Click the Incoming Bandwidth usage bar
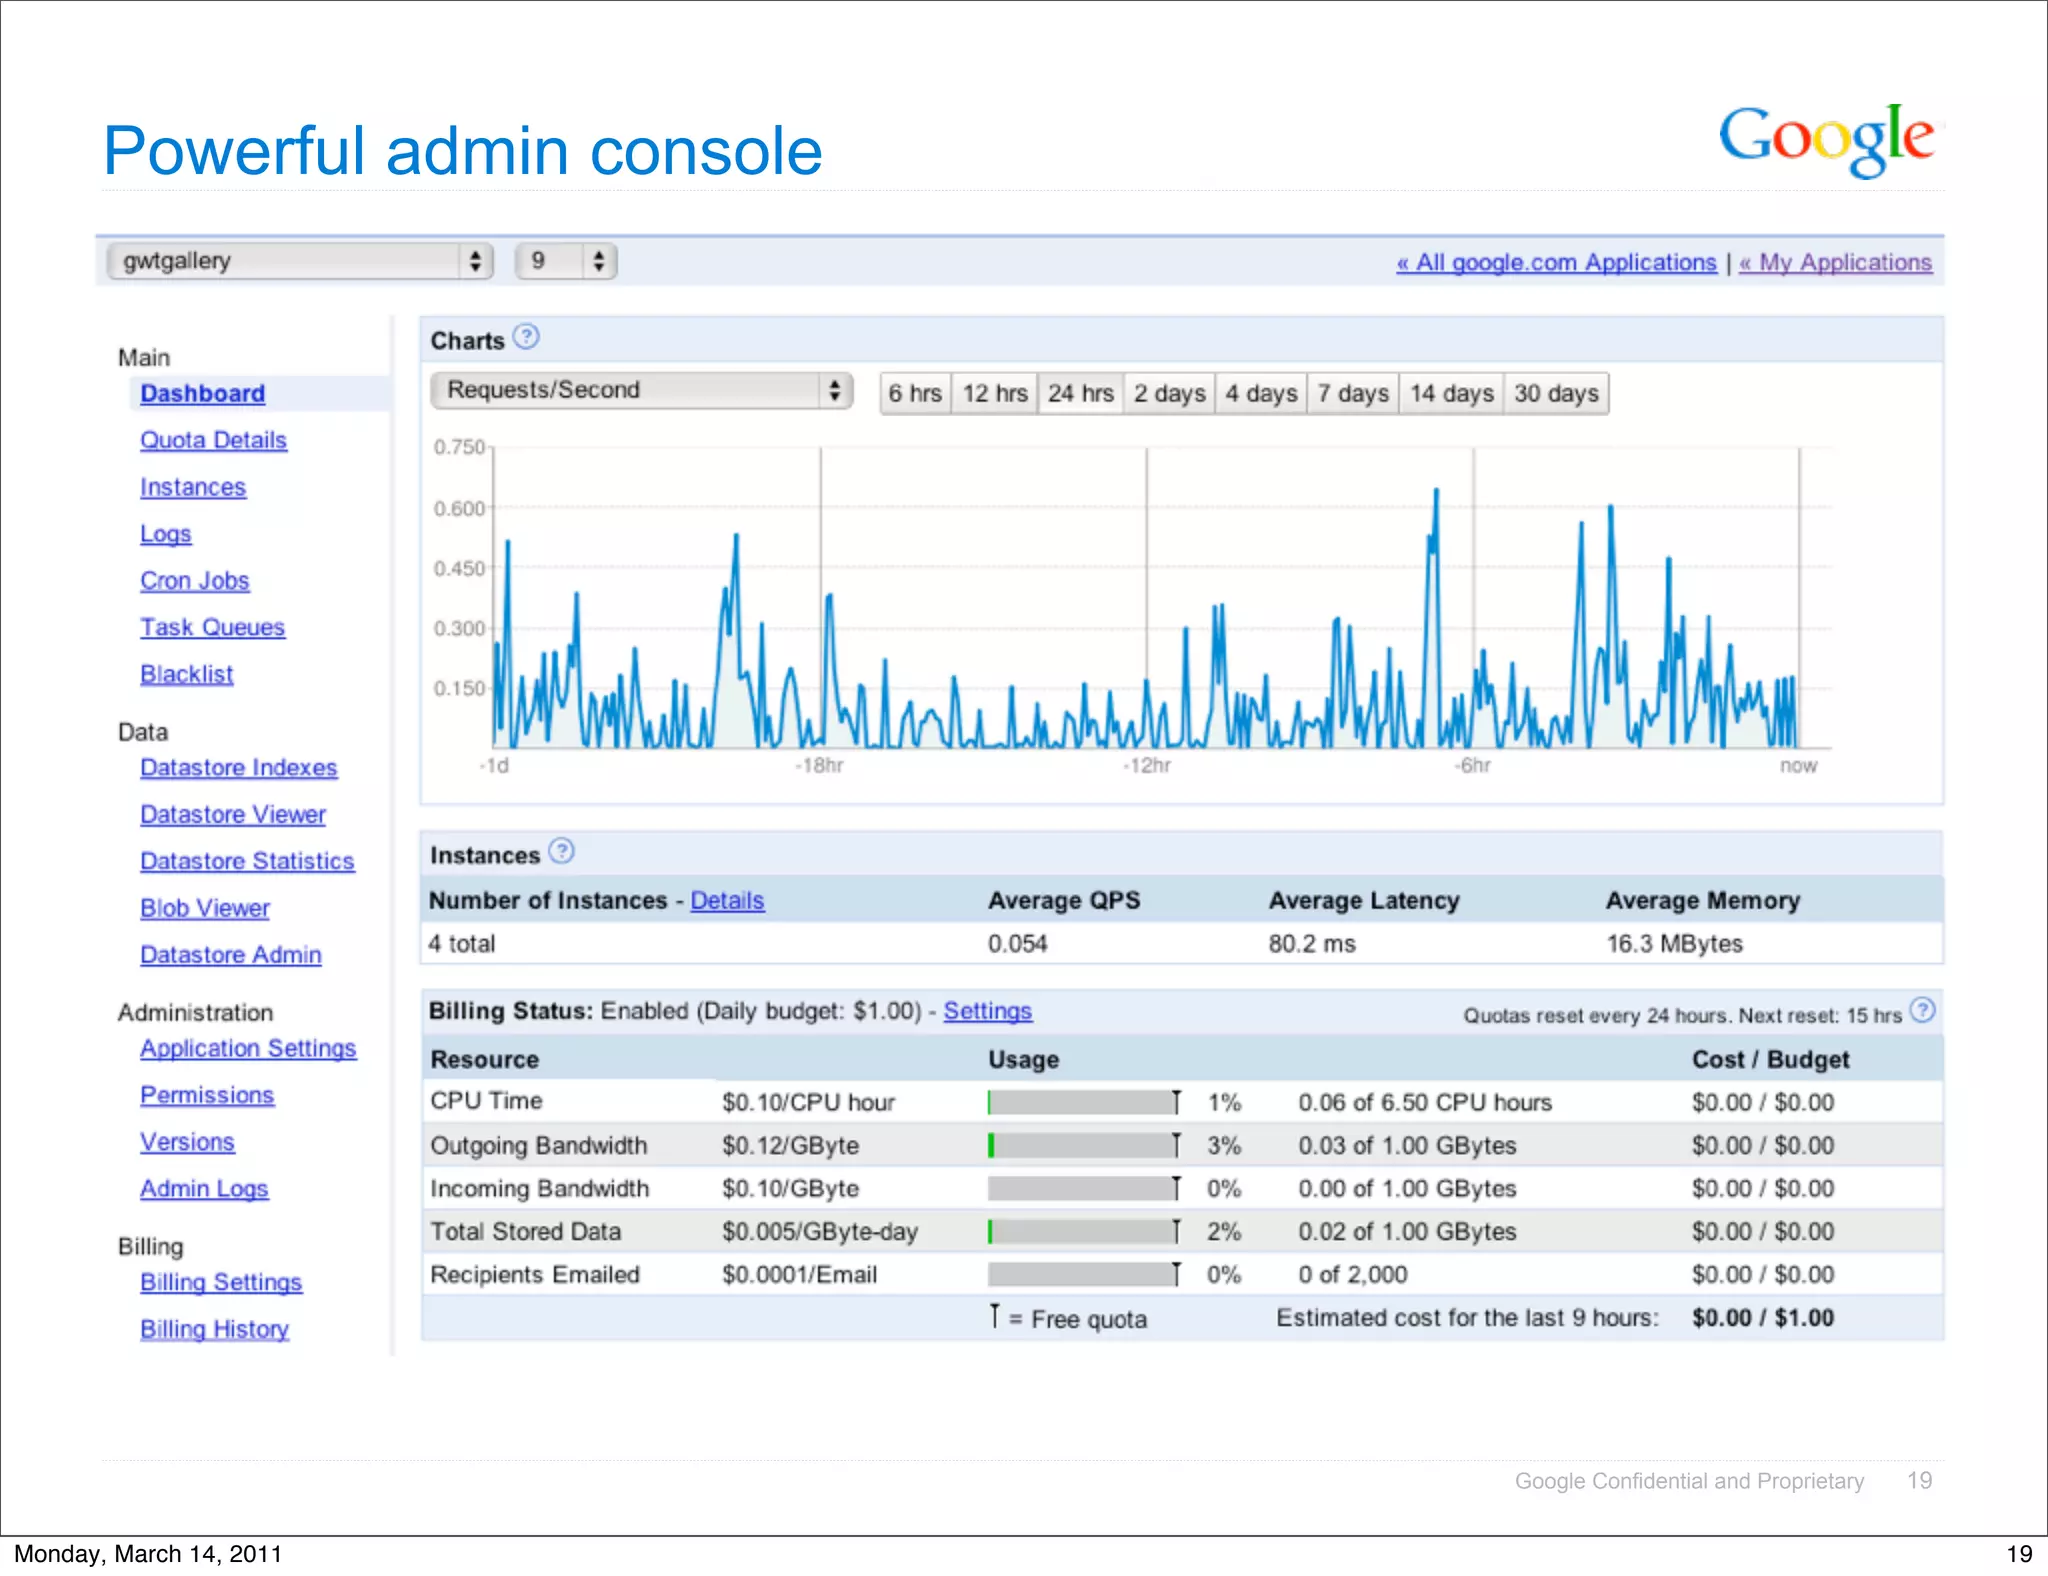2048x1576 pixels. click(1084, 1188)
